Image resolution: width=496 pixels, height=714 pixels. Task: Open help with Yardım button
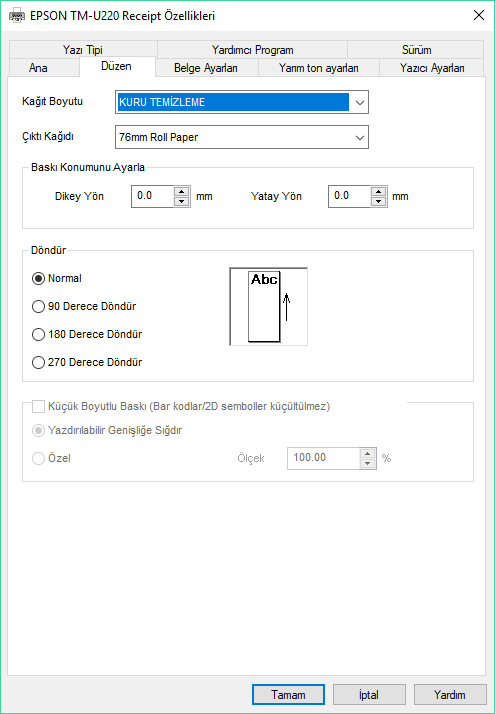pos(450,695)
